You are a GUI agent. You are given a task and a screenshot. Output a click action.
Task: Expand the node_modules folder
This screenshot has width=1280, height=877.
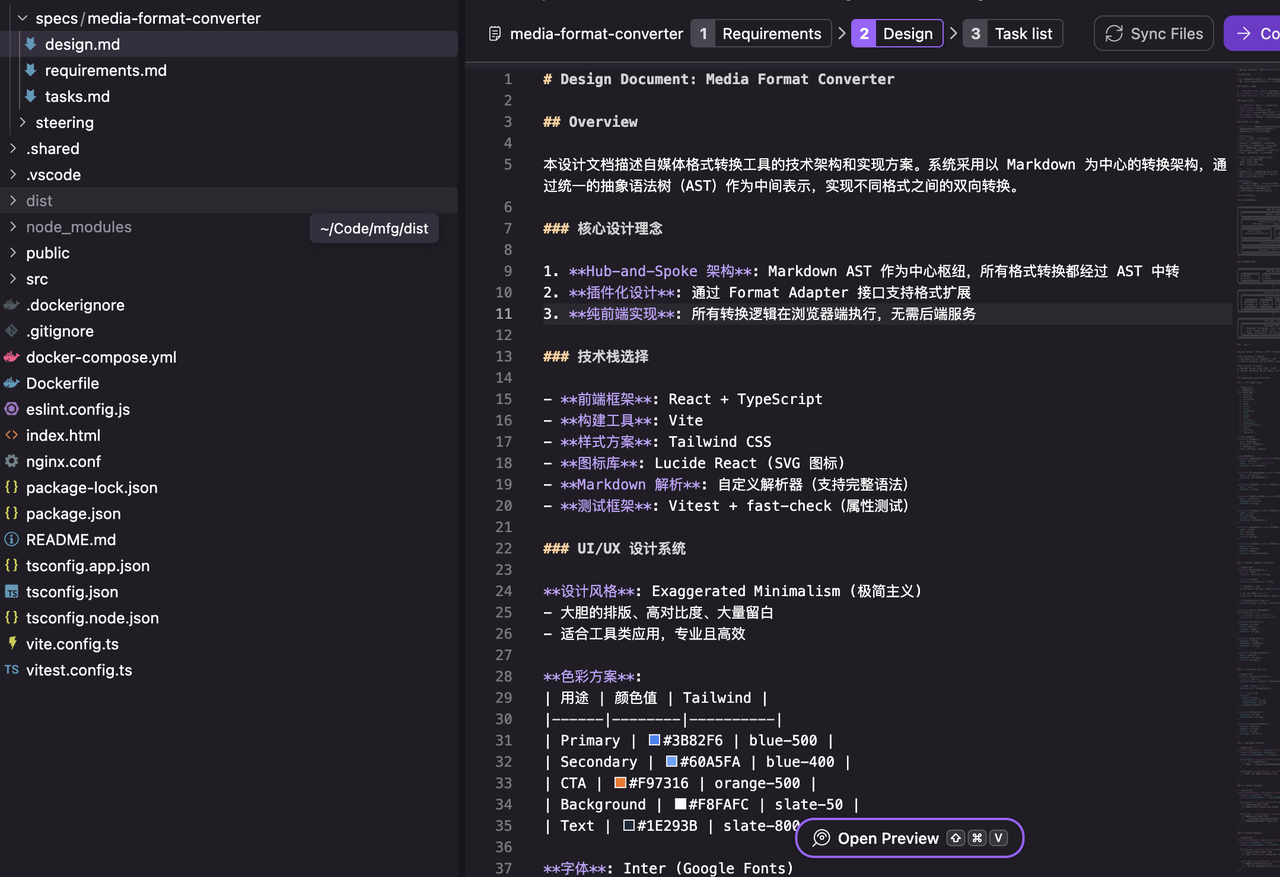click(x=13, y=227)
